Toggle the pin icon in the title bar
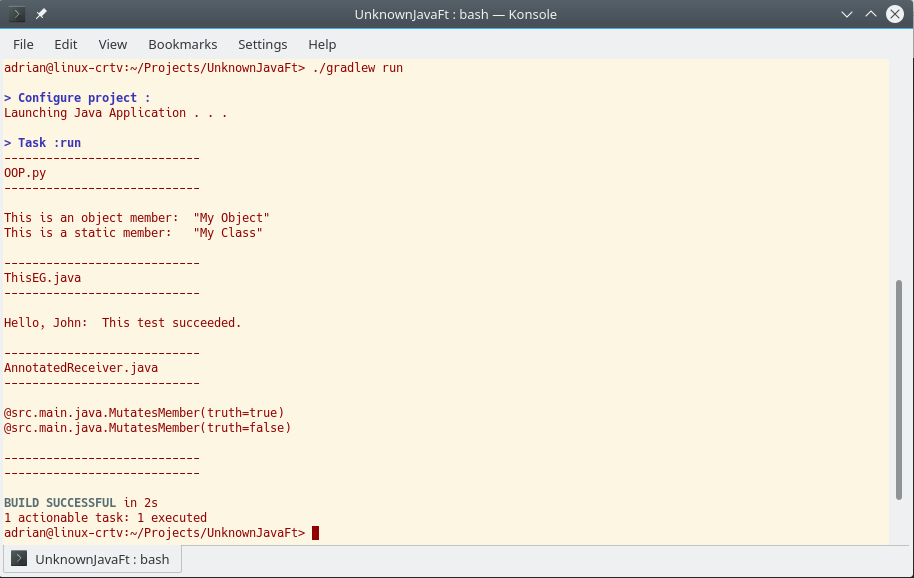This screenshot has width=914, height=578. pos(41,14)
